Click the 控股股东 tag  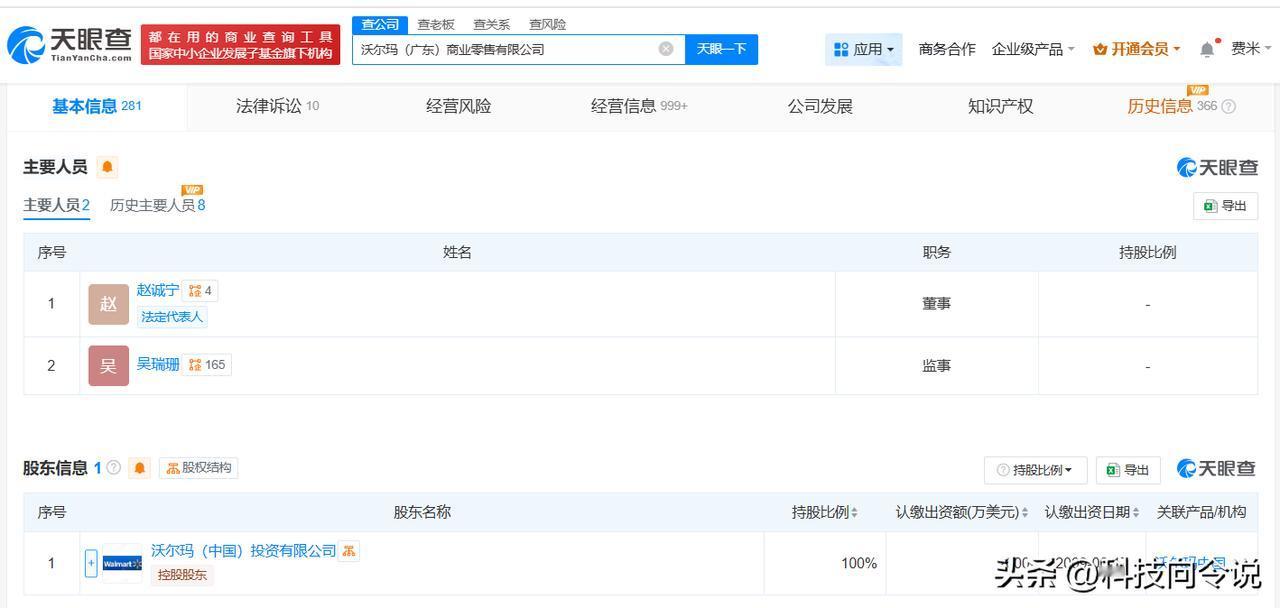[183, 575]
